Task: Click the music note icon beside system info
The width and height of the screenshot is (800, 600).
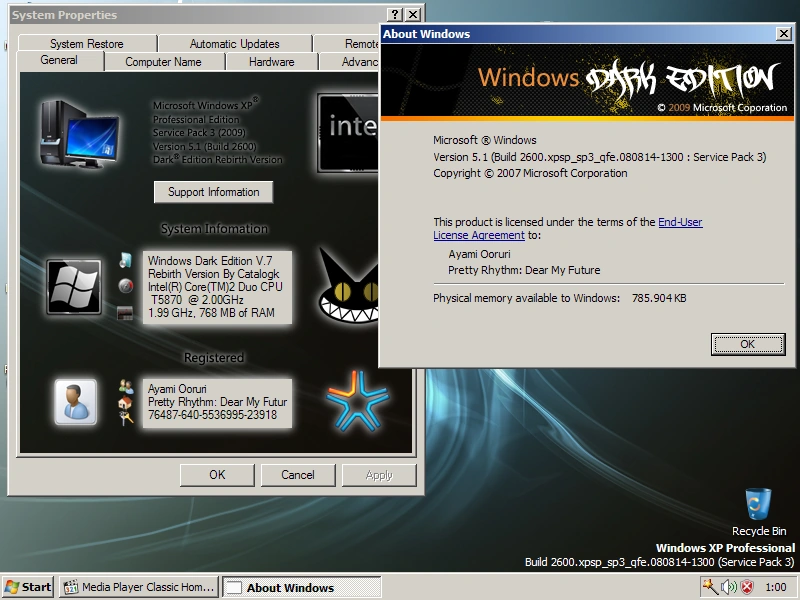Action: tap(126, 260)
